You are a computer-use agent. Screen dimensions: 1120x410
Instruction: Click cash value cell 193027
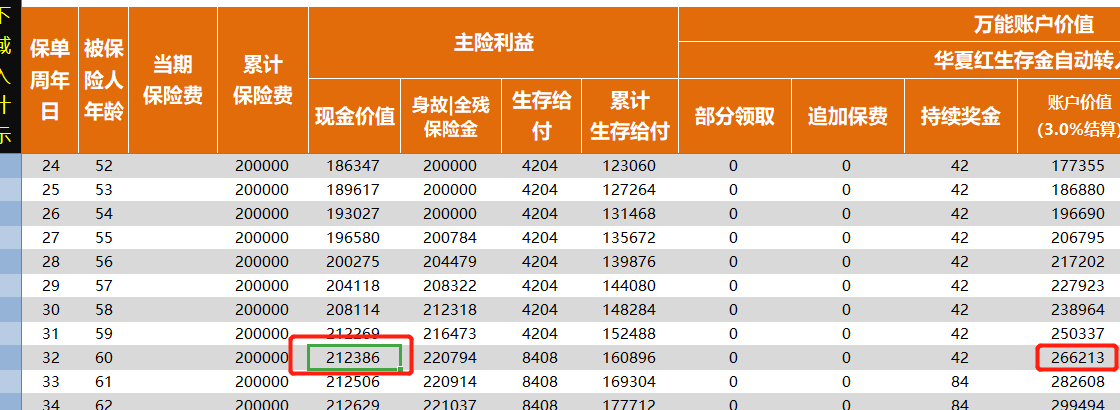[354, 214]
